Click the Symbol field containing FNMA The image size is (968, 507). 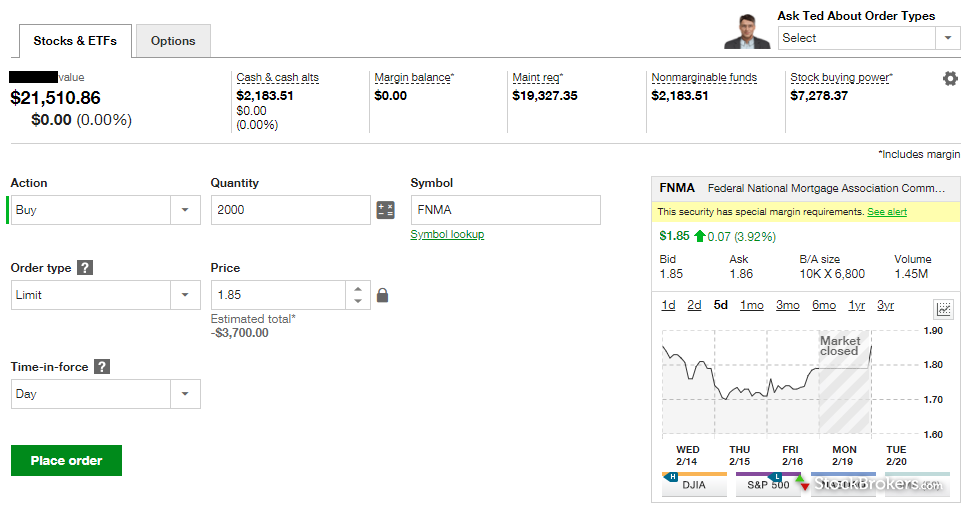506,210
